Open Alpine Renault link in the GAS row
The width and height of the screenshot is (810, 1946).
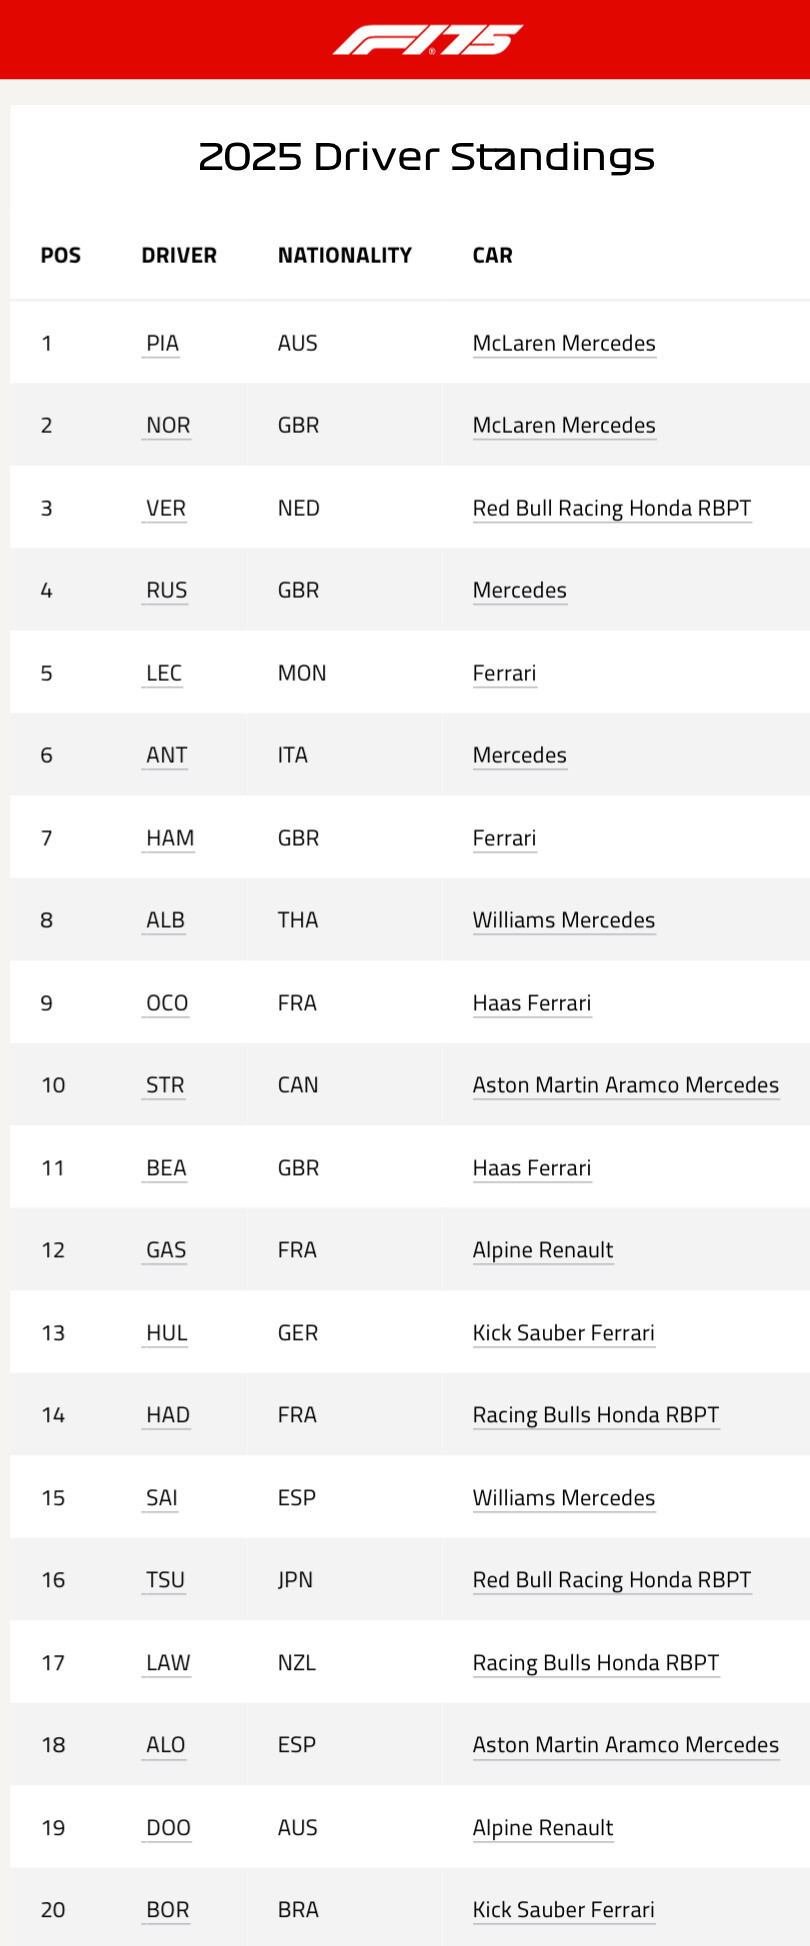[543, 1250]
